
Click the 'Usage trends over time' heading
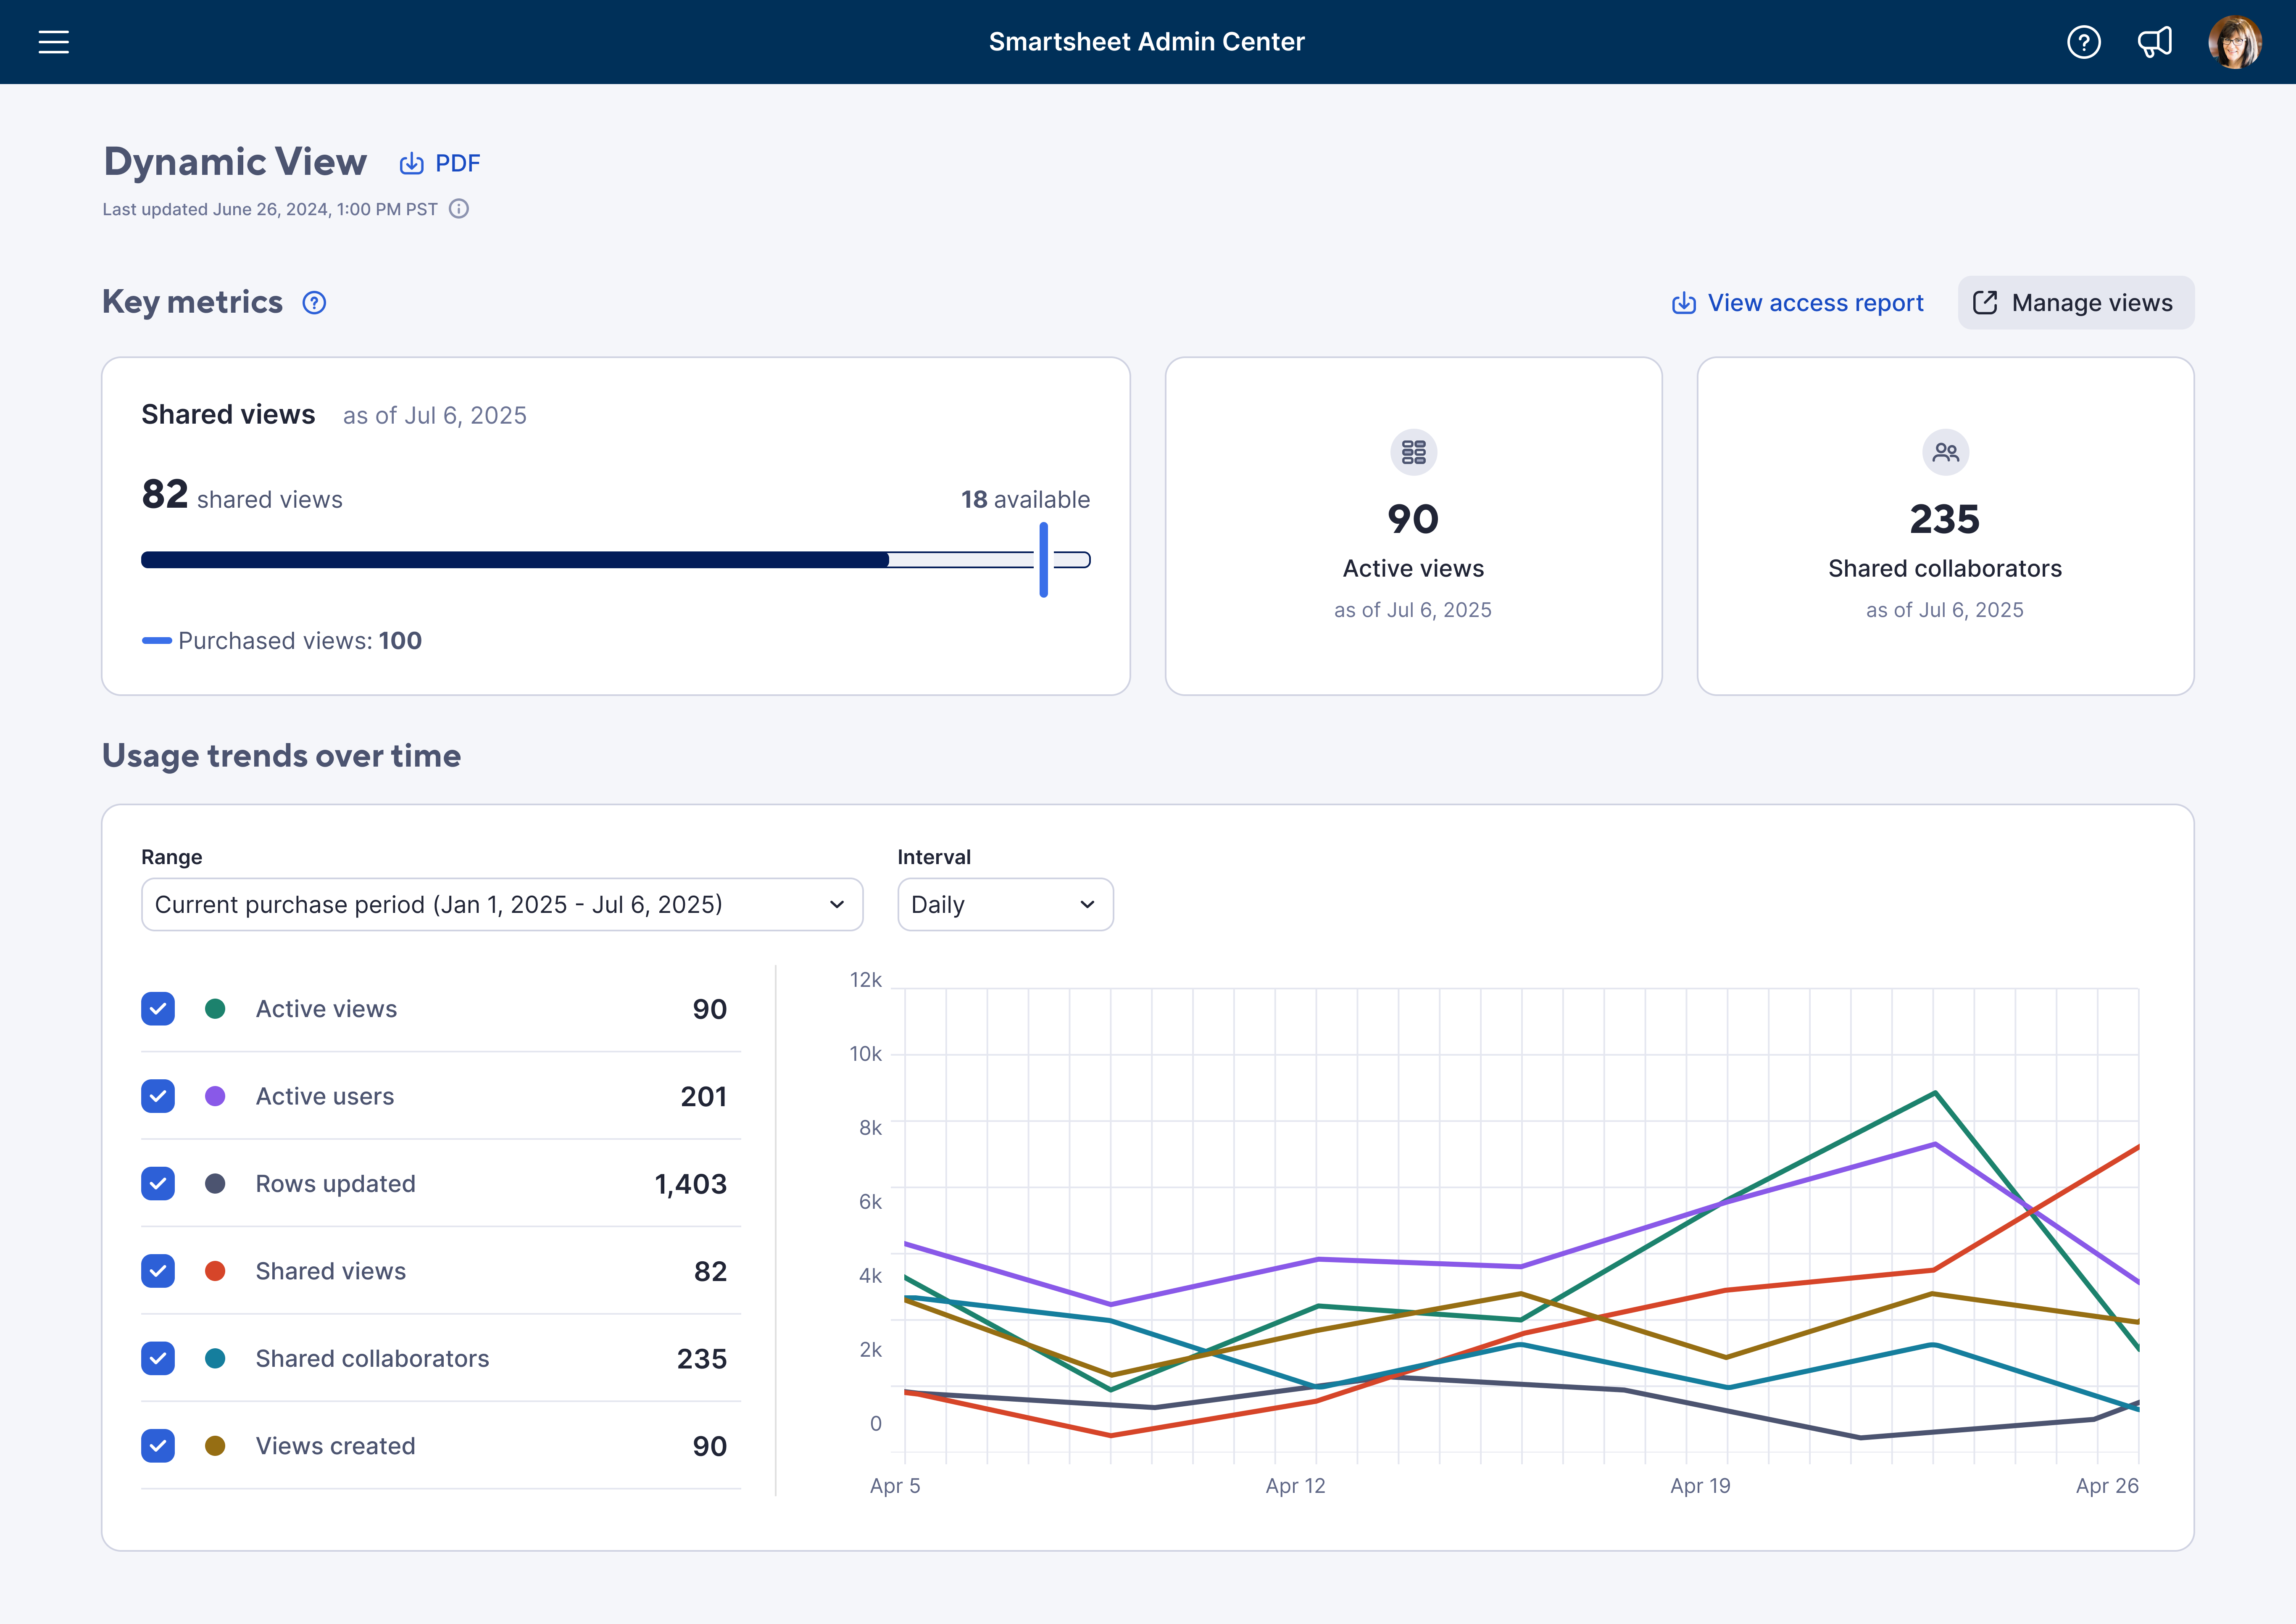pyautogui.click(x=282, y=756)
